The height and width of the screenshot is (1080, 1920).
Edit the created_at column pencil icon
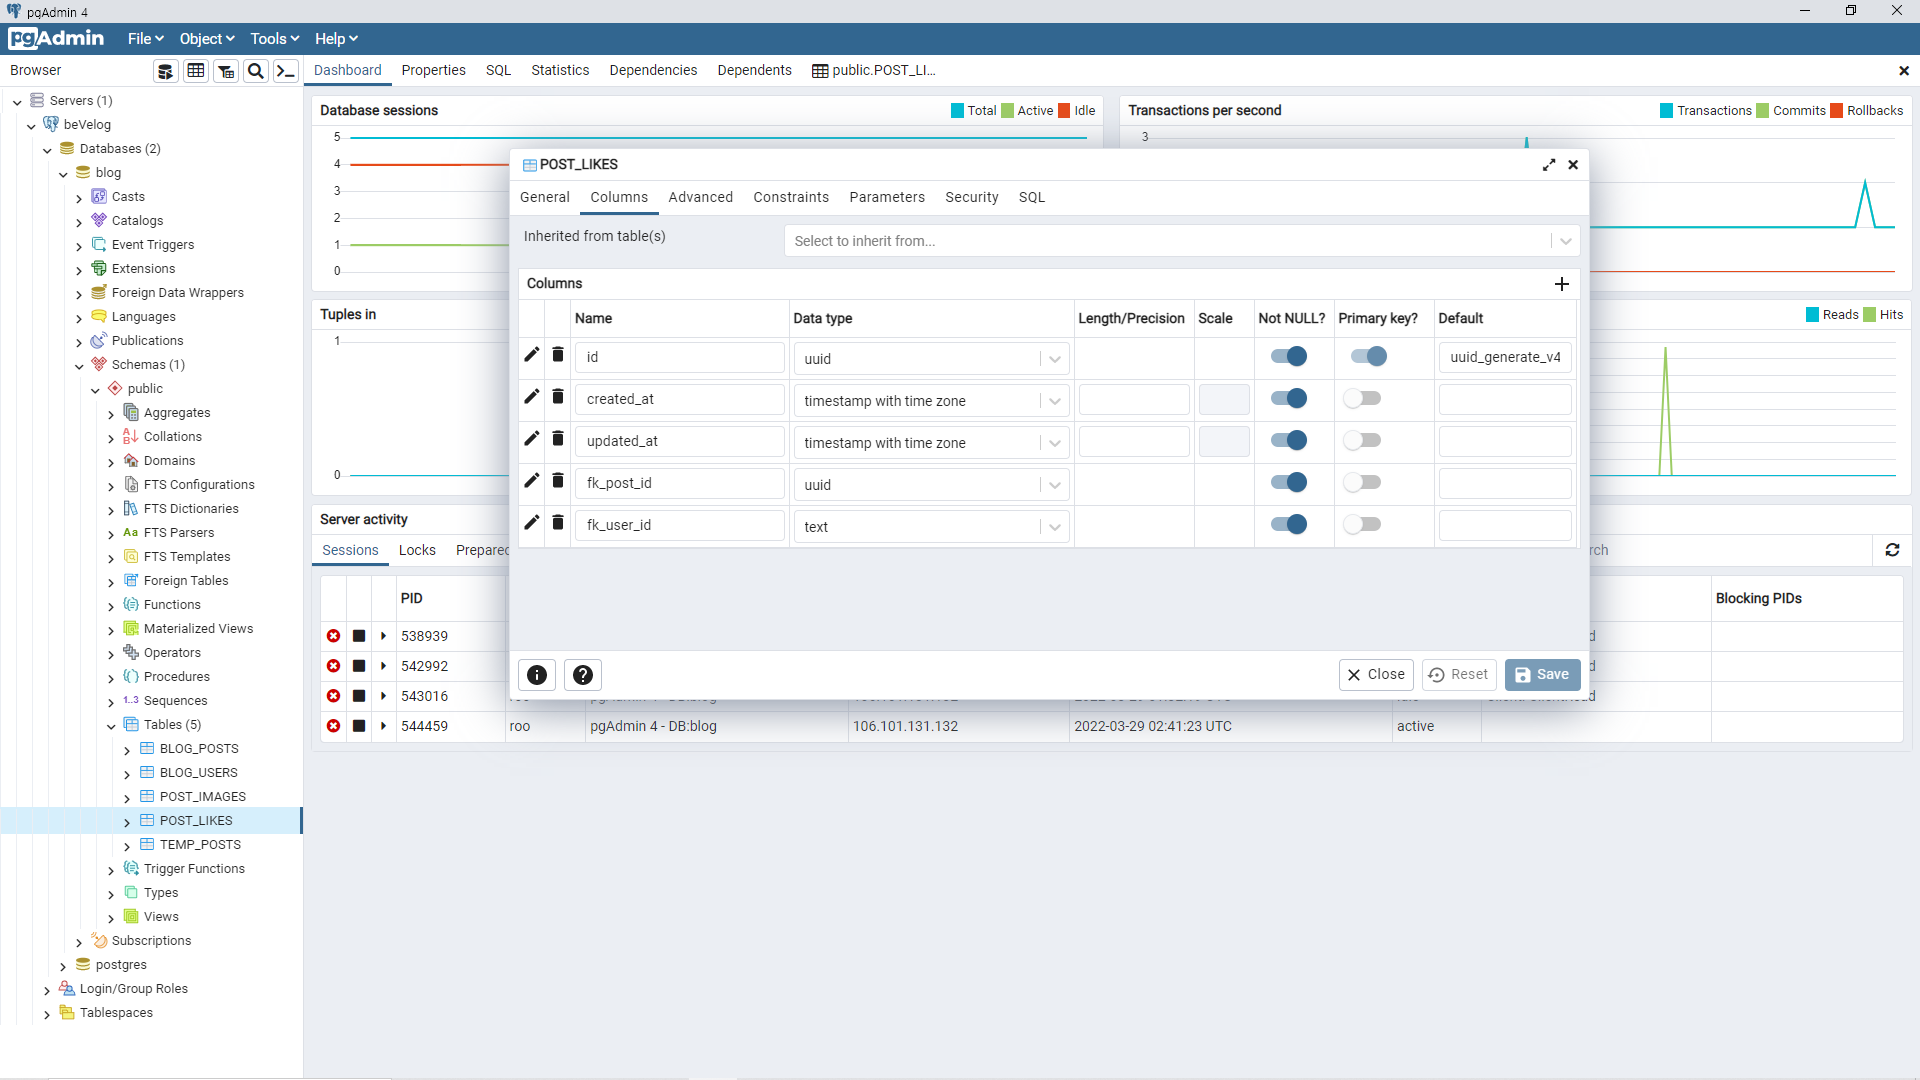tap(532, 397)
